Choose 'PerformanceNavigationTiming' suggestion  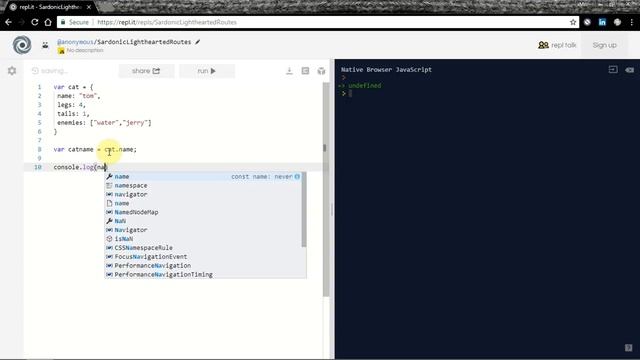(204, 274)
